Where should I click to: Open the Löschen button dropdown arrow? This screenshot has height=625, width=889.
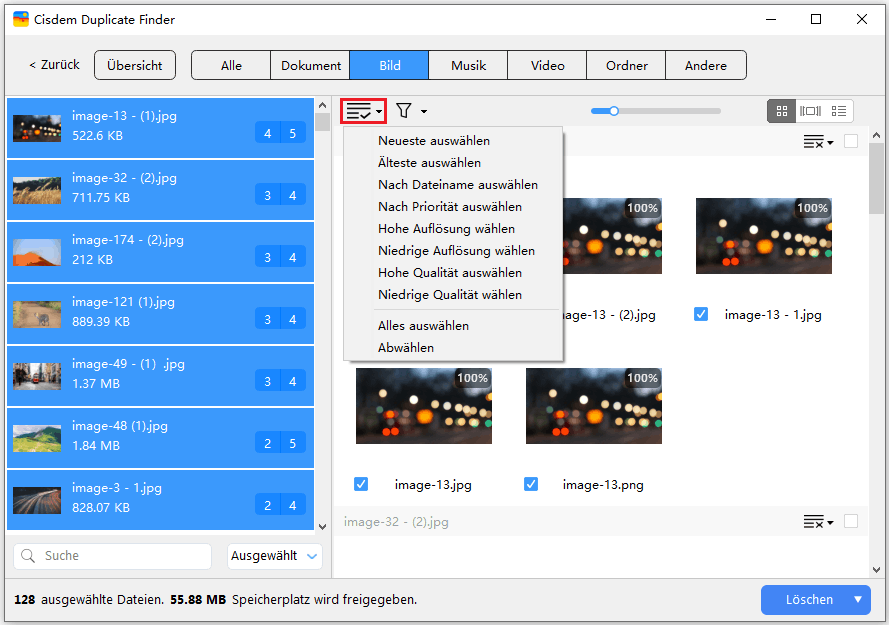pos(857,600)
